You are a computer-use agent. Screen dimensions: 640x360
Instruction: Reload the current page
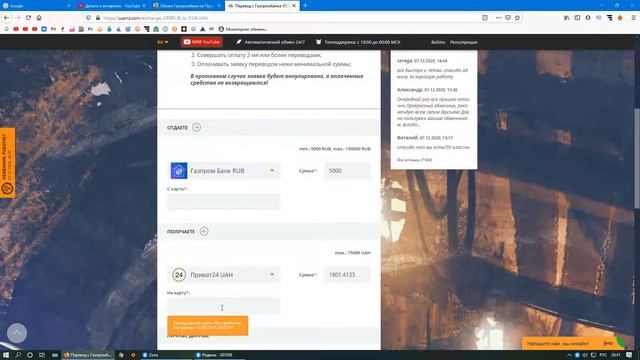coord(28,18)
